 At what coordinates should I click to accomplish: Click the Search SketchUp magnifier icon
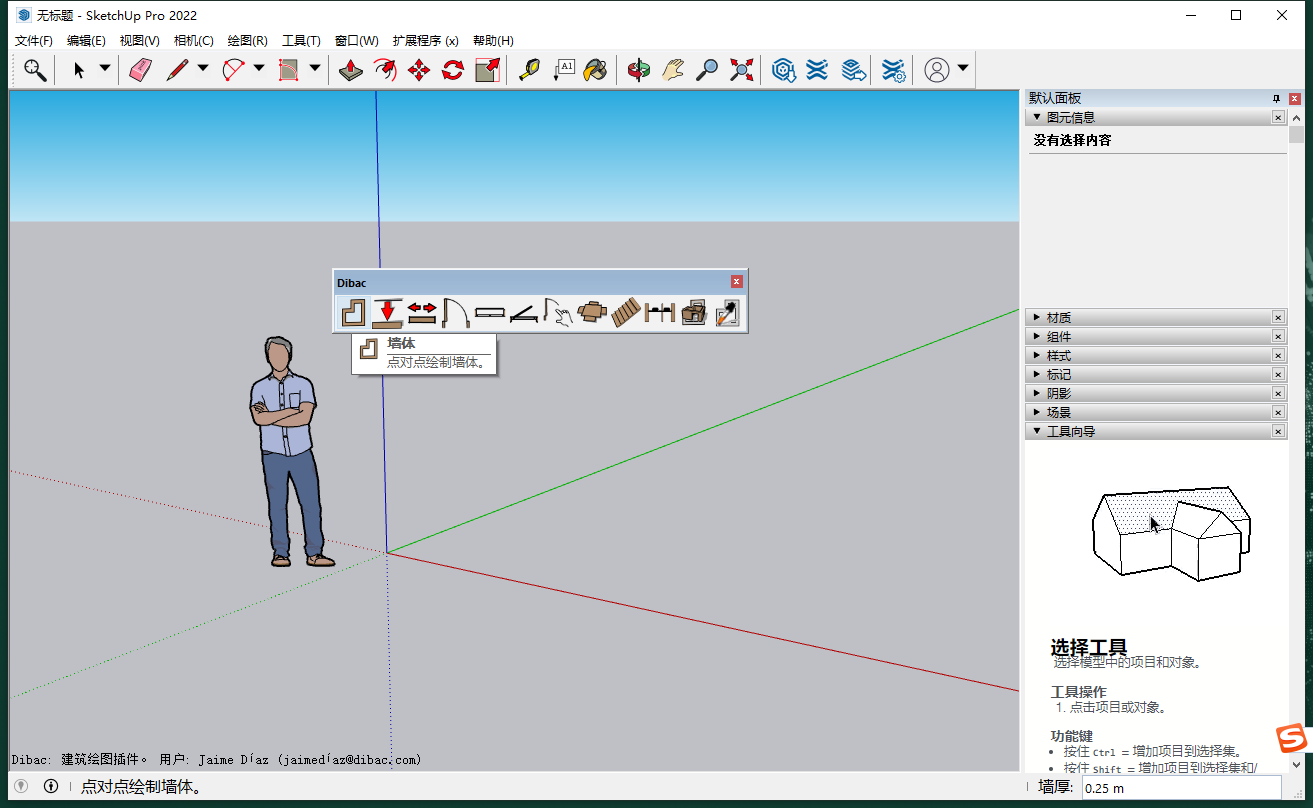click(35, 70)
